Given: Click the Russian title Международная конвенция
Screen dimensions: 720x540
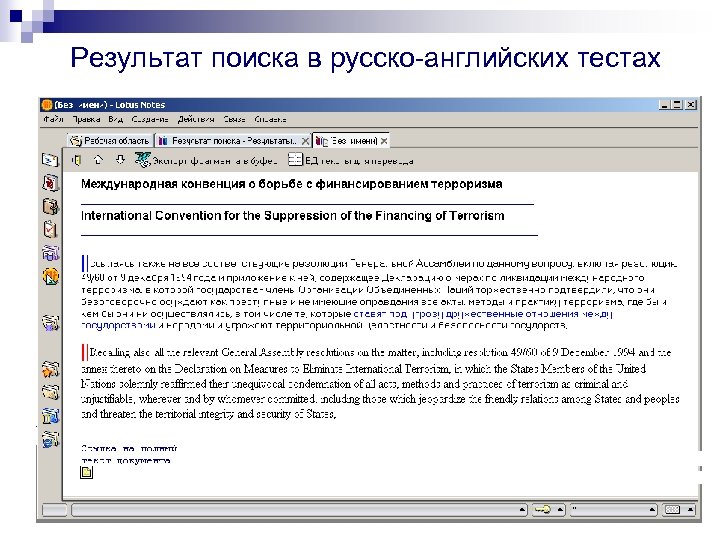Looking at the screenshot, I should click(x=292, y=184).
